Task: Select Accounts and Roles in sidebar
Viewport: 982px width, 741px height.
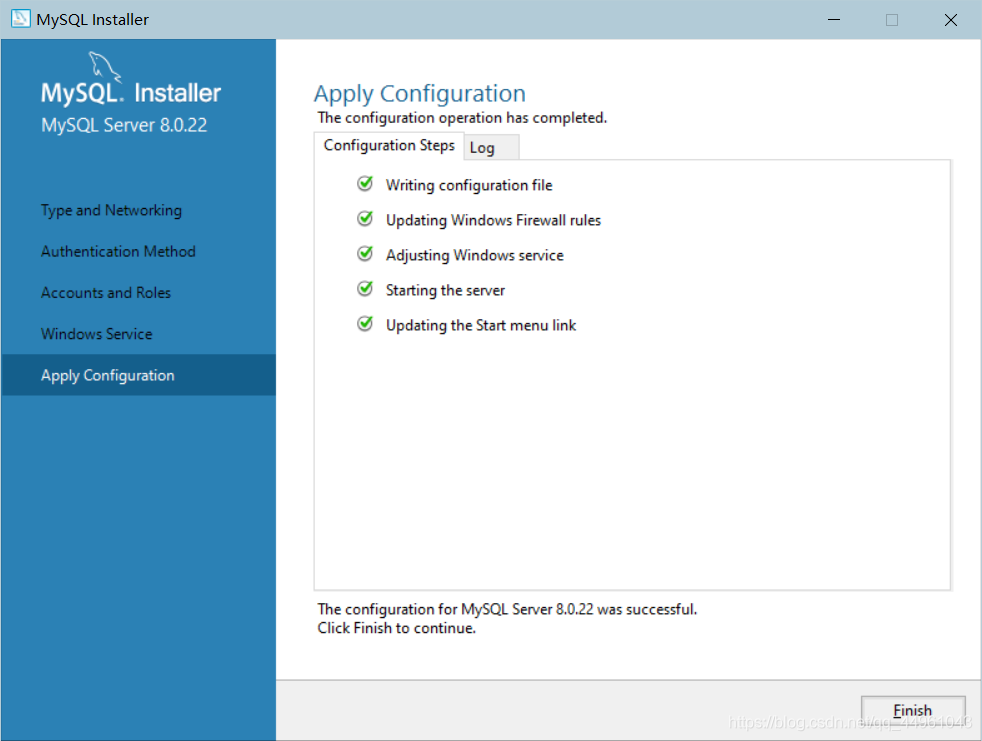Action: [x=106, y=292]
